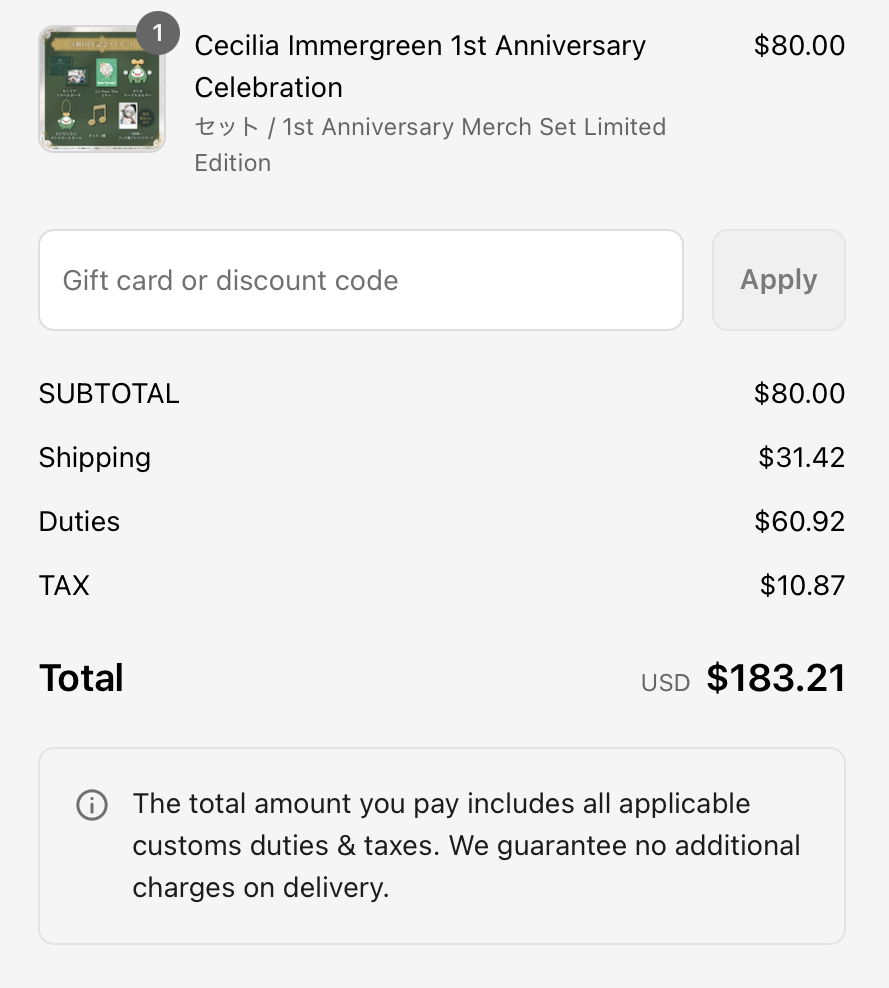This screenshot has height=988, width=889.
Task: Click the quantity badge showing 1
Action: pos(157,34)
